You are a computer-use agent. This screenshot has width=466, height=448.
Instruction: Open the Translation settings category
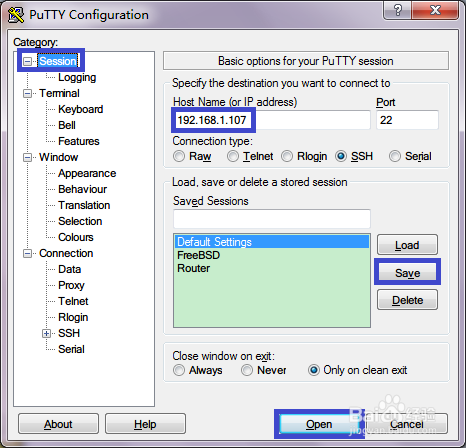pos(84,205)
